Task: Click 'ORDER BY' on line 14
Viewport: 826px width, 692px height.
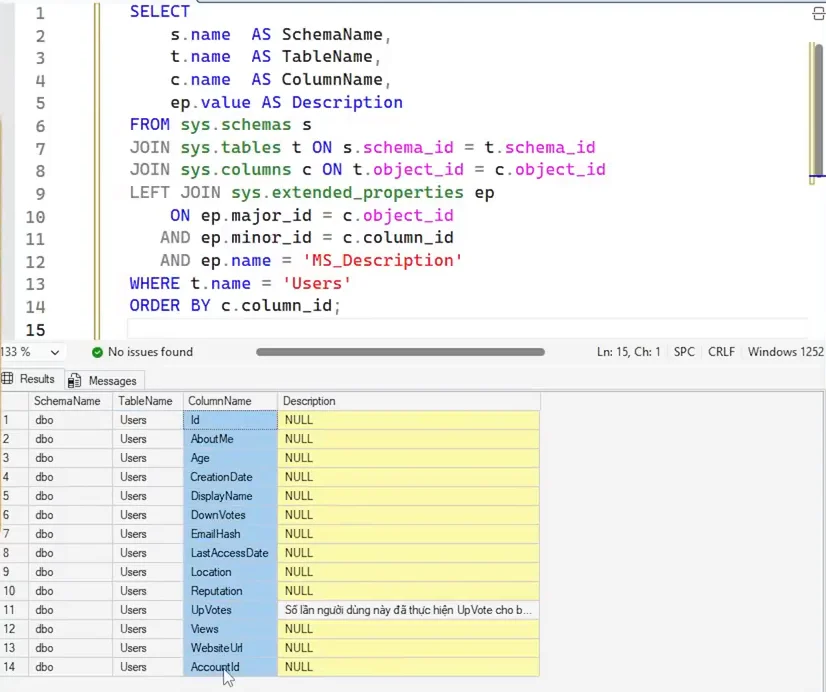Action: (x=170, y=305)
